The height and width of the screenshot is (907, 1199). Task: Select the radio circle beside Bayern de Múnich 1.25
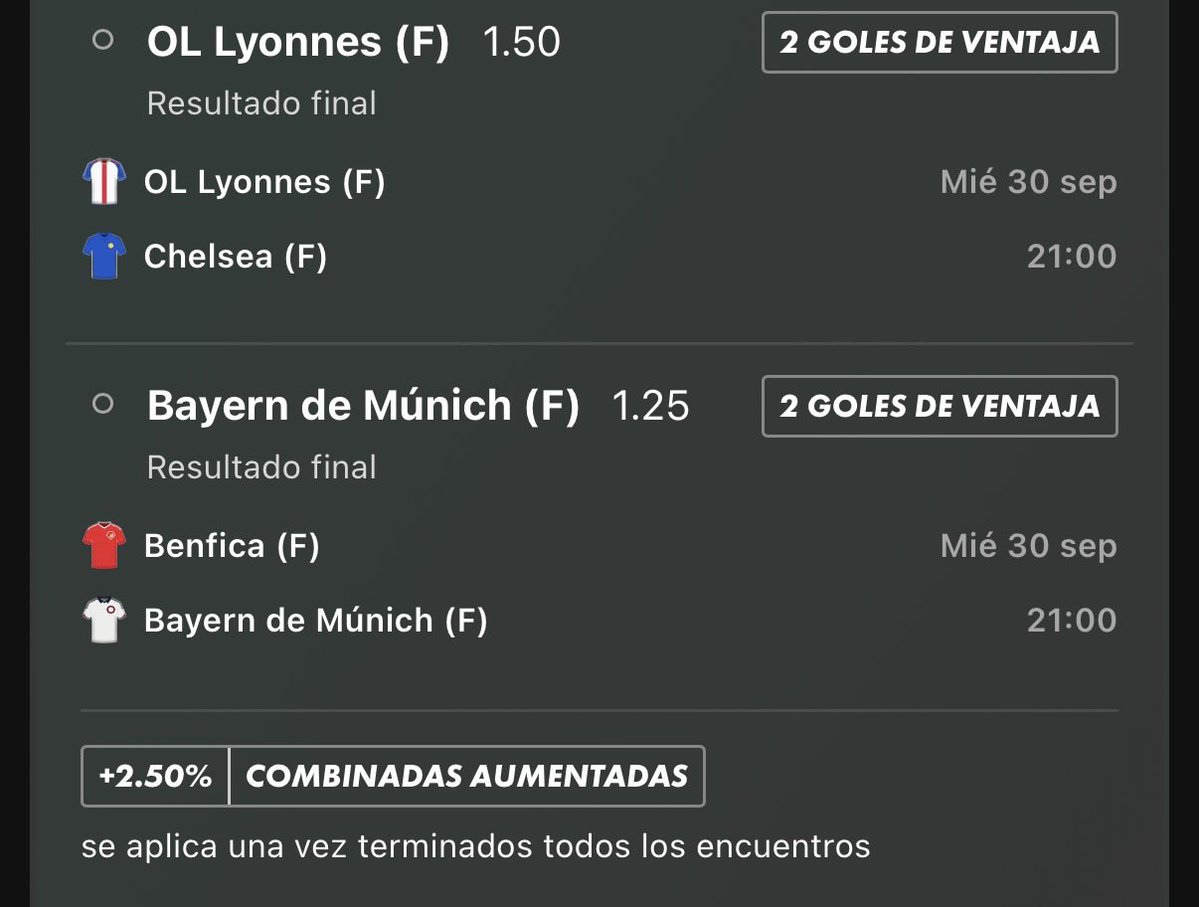pyautogui.click(x=102, y=404)
